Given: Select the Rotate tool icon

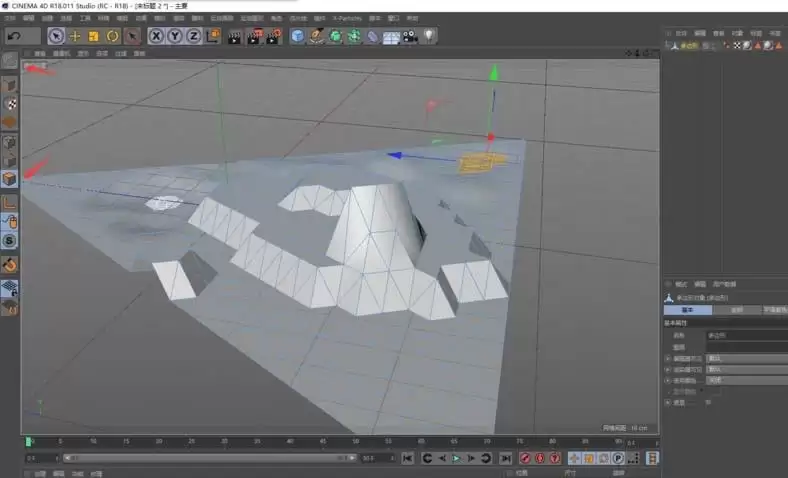Looking at the screenshot, I should [113, 36].
